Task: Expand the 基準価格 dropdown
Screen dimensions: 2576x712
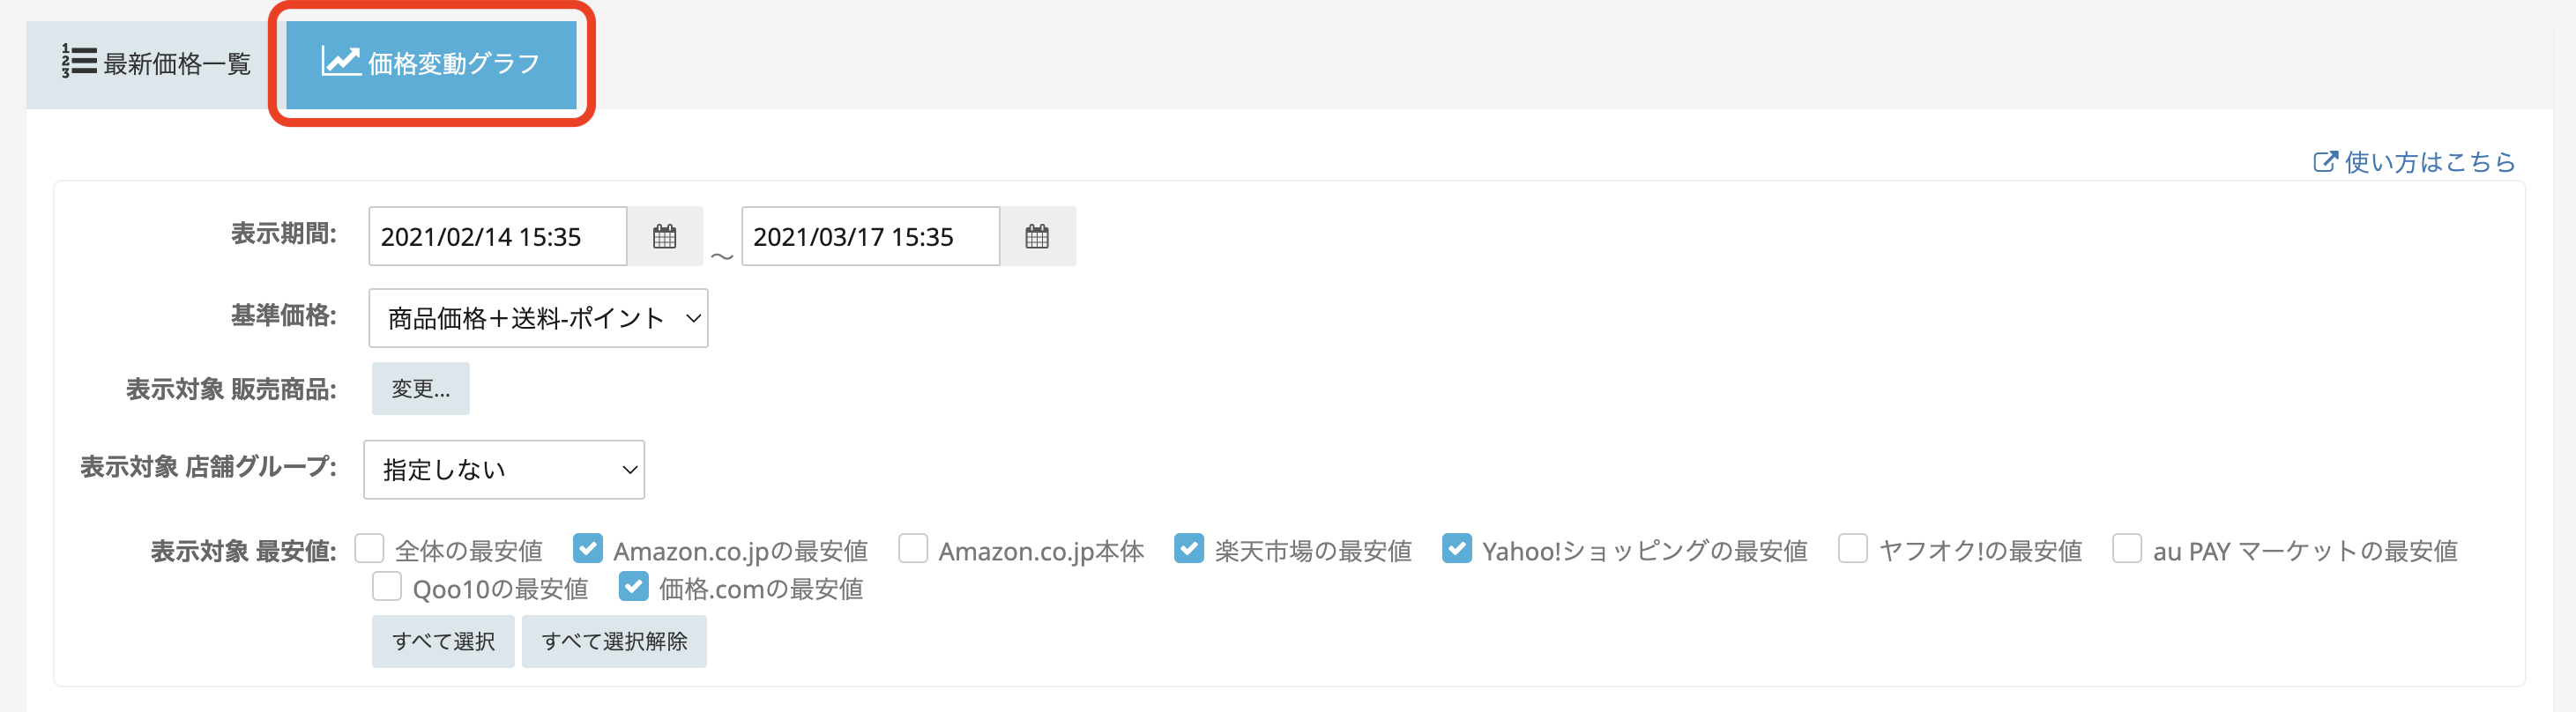Action: coord(538,319)
